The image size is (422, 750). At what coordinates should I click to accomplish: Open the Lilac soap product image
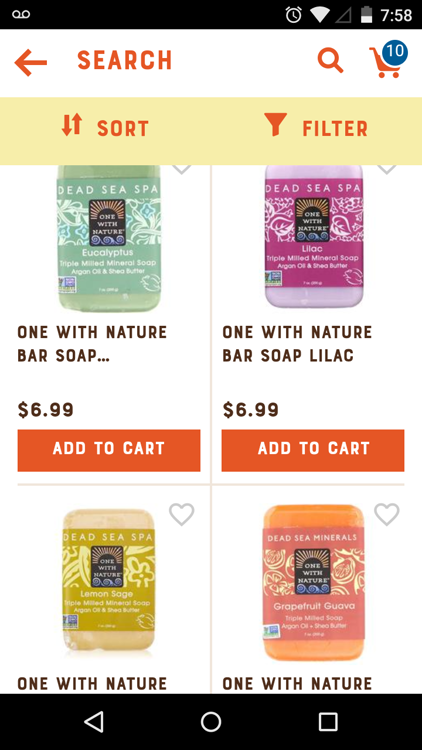point(314,237)
